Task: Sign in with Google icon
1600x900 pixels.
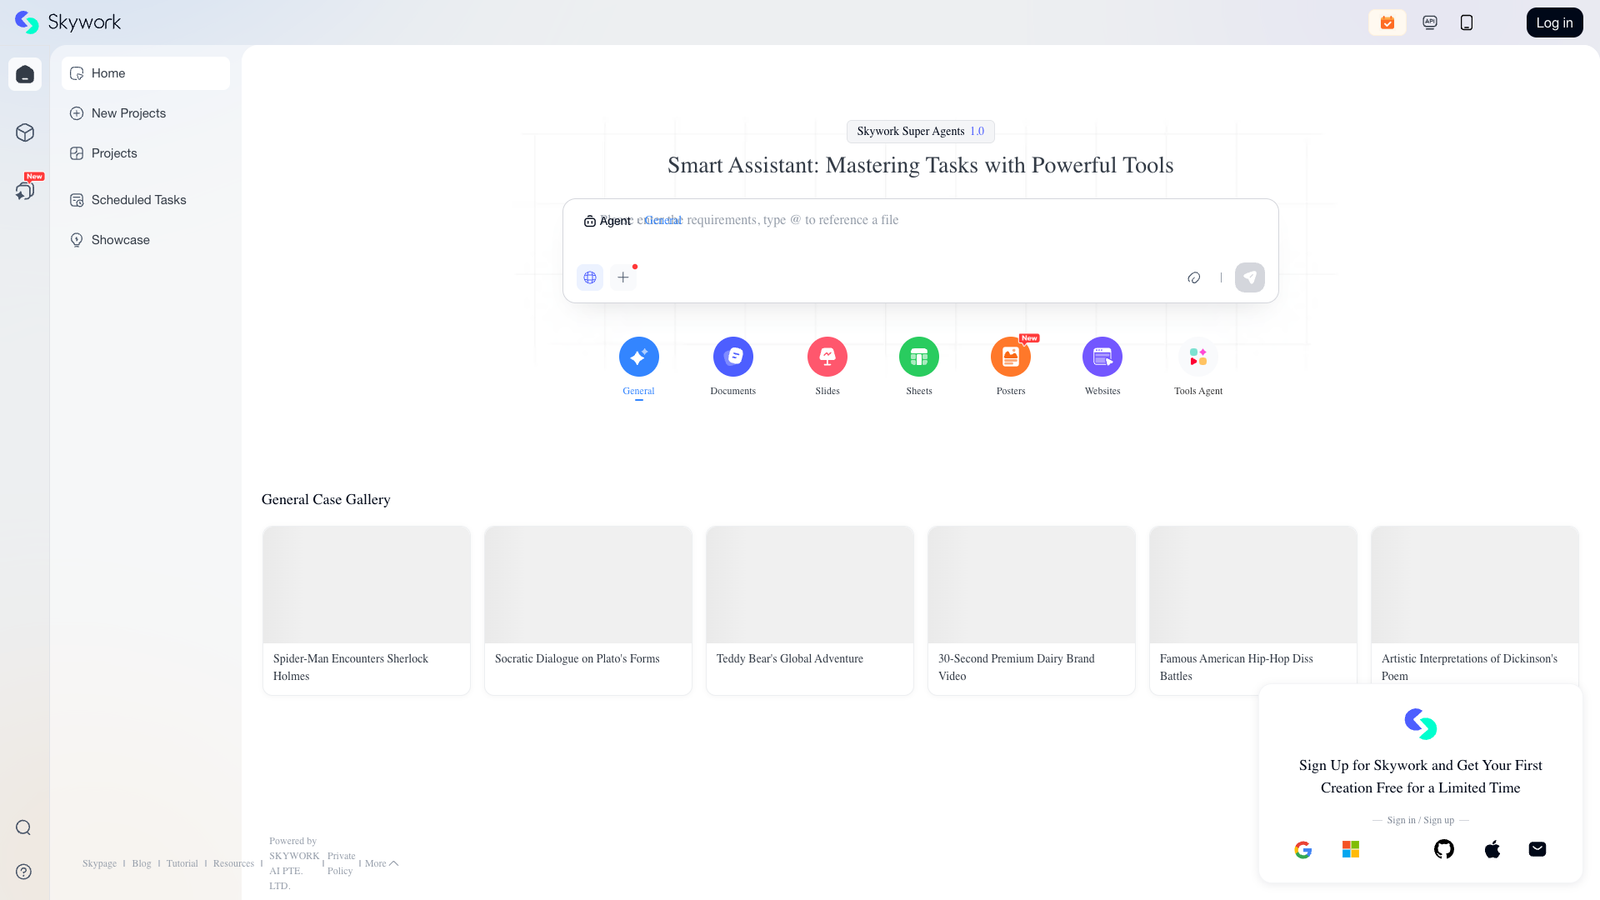Action: [x=1303, y=850]
